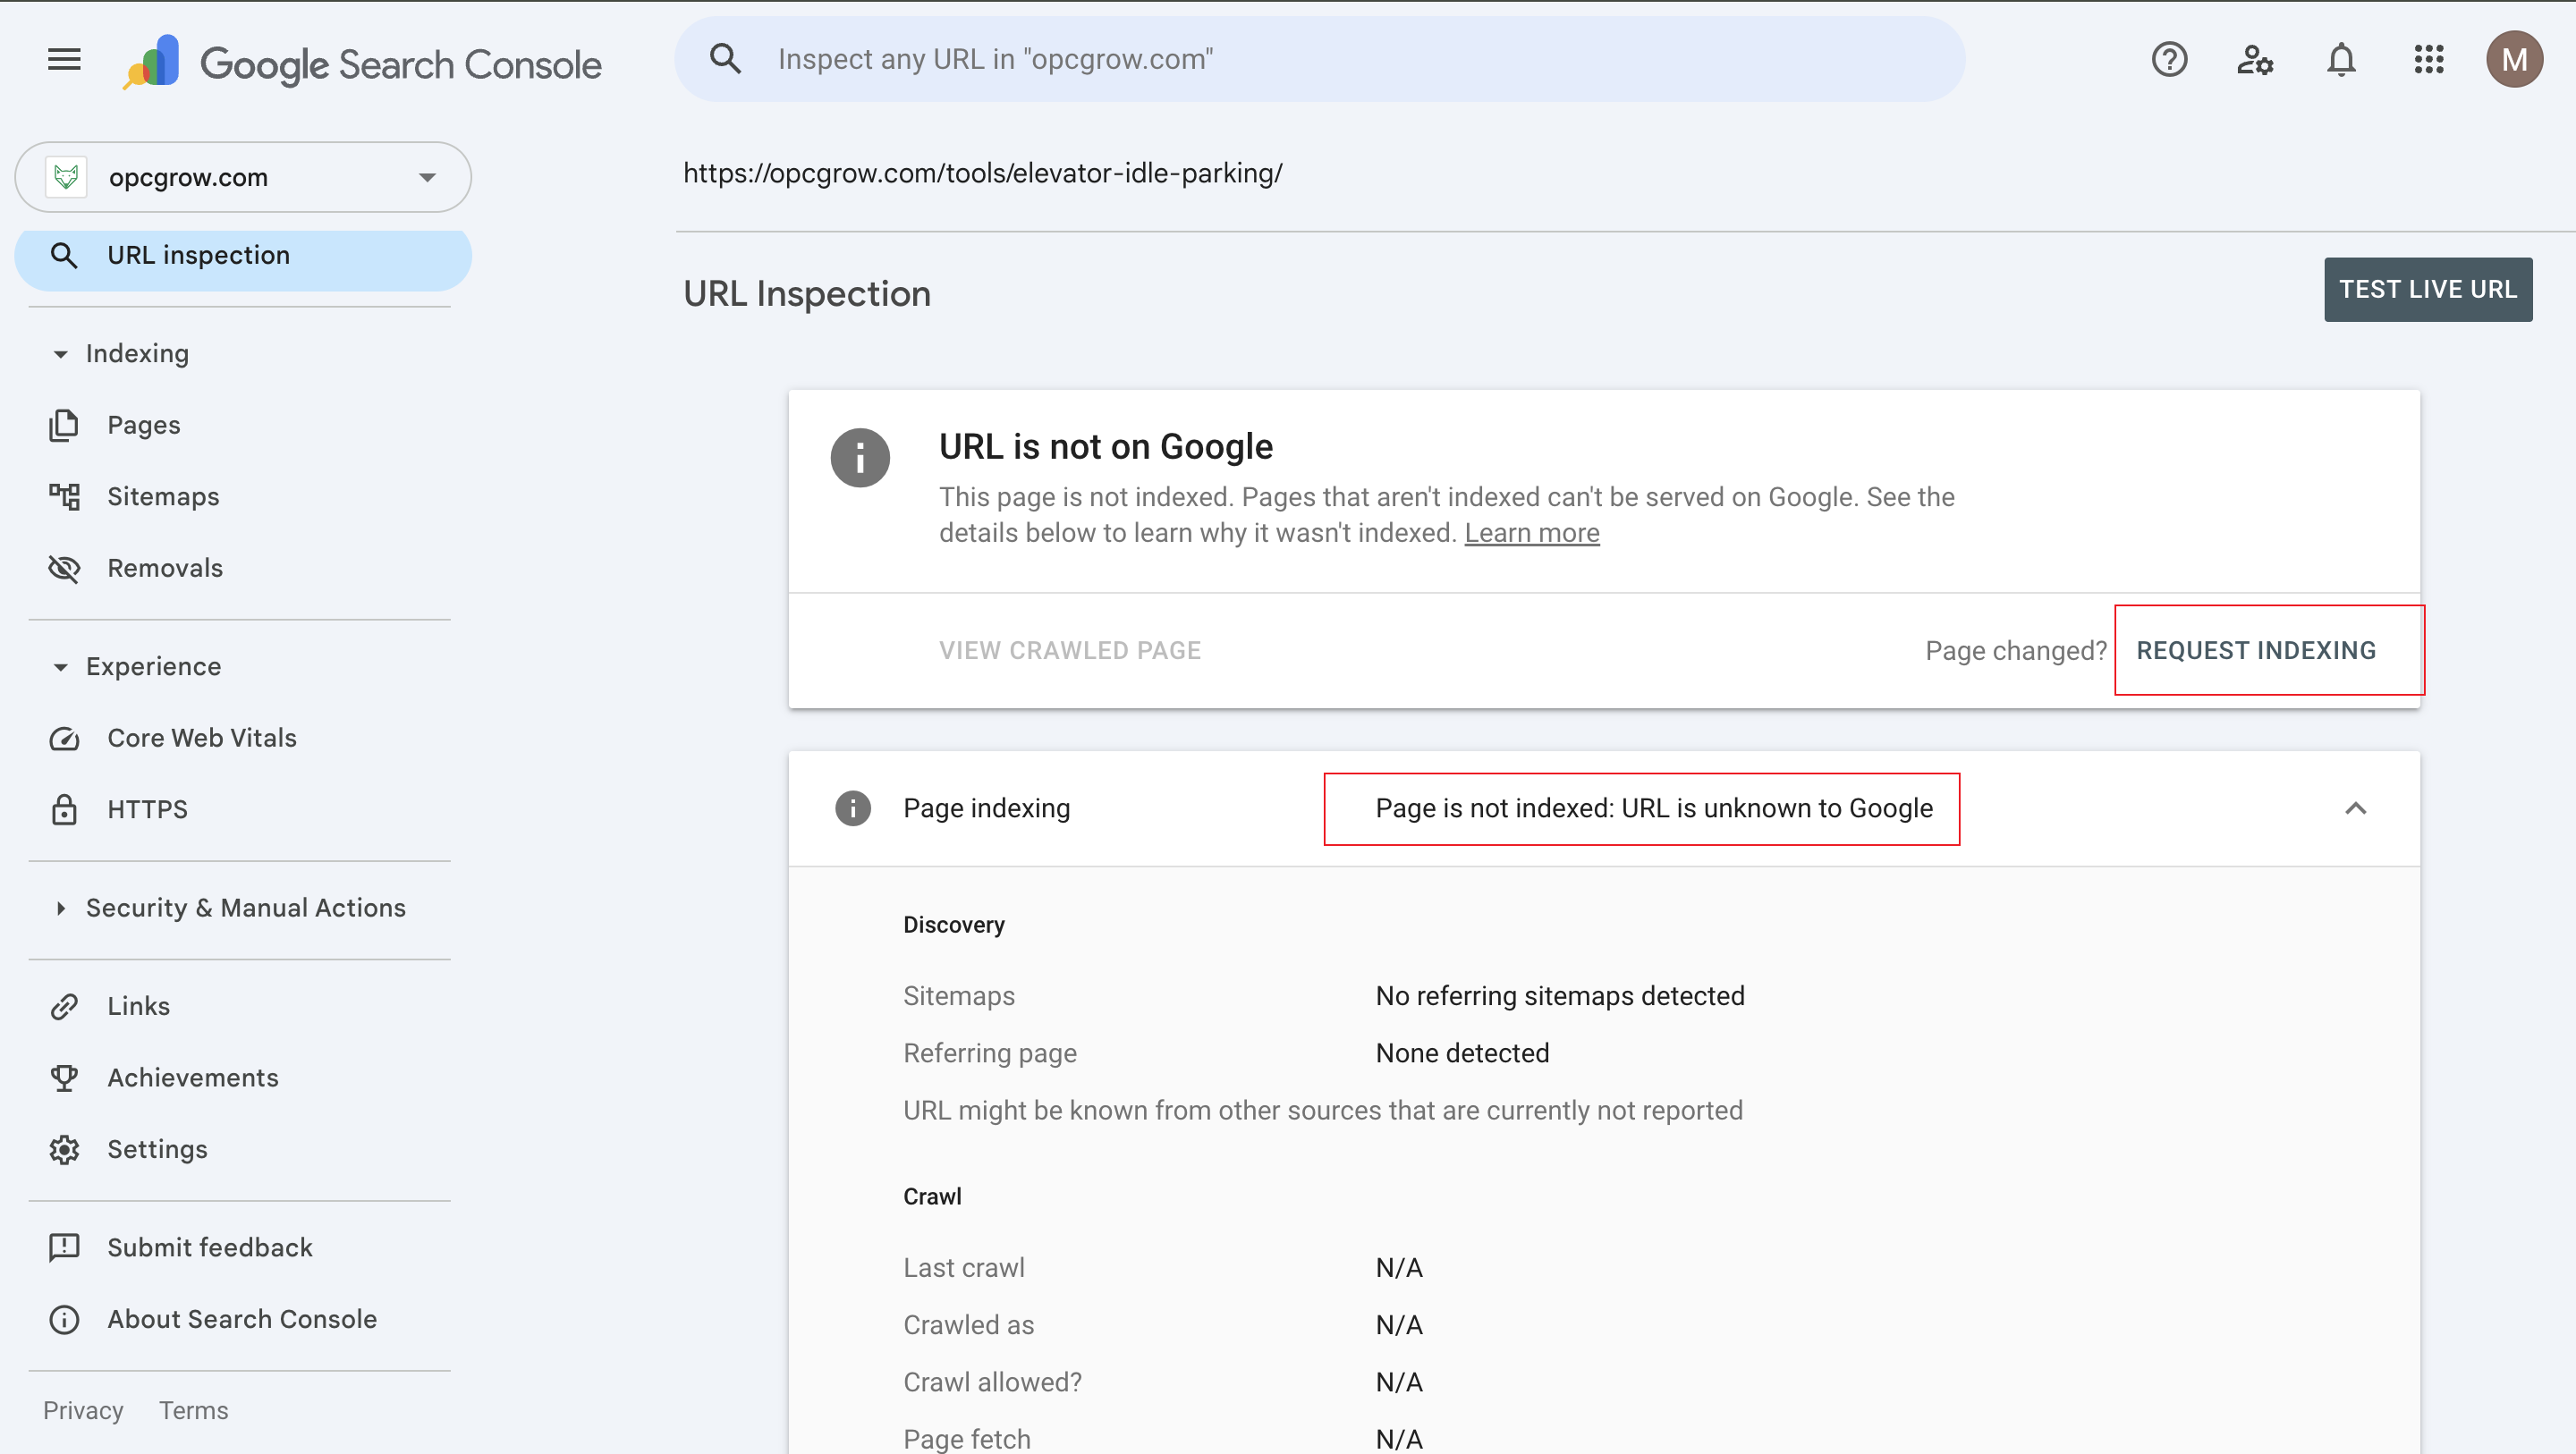Image resolution: width=2576 pixels, height=1454 pixels.
Task: Click the 'URL might be known from other sources' note
Action: (x=1322, y=1111)
